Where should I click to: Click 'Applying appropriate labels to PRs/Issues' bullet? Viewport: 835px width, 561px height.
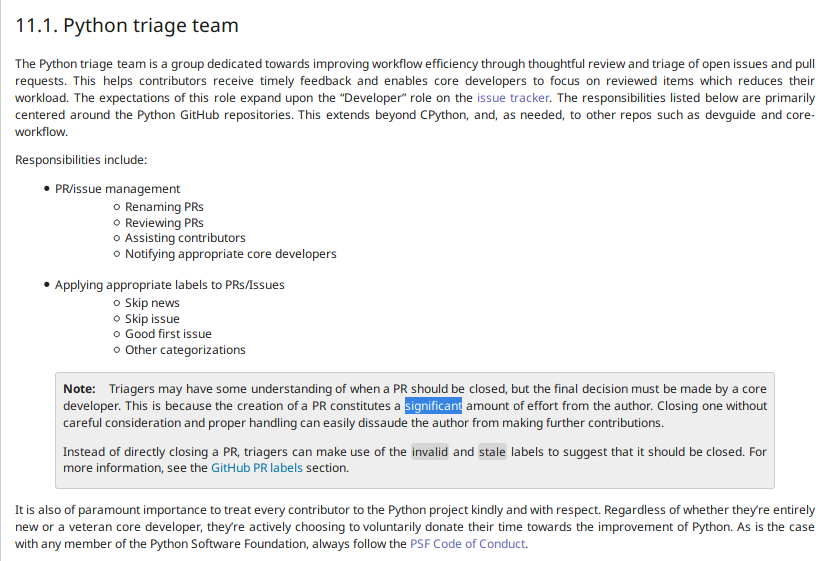(x=169, y=285)
